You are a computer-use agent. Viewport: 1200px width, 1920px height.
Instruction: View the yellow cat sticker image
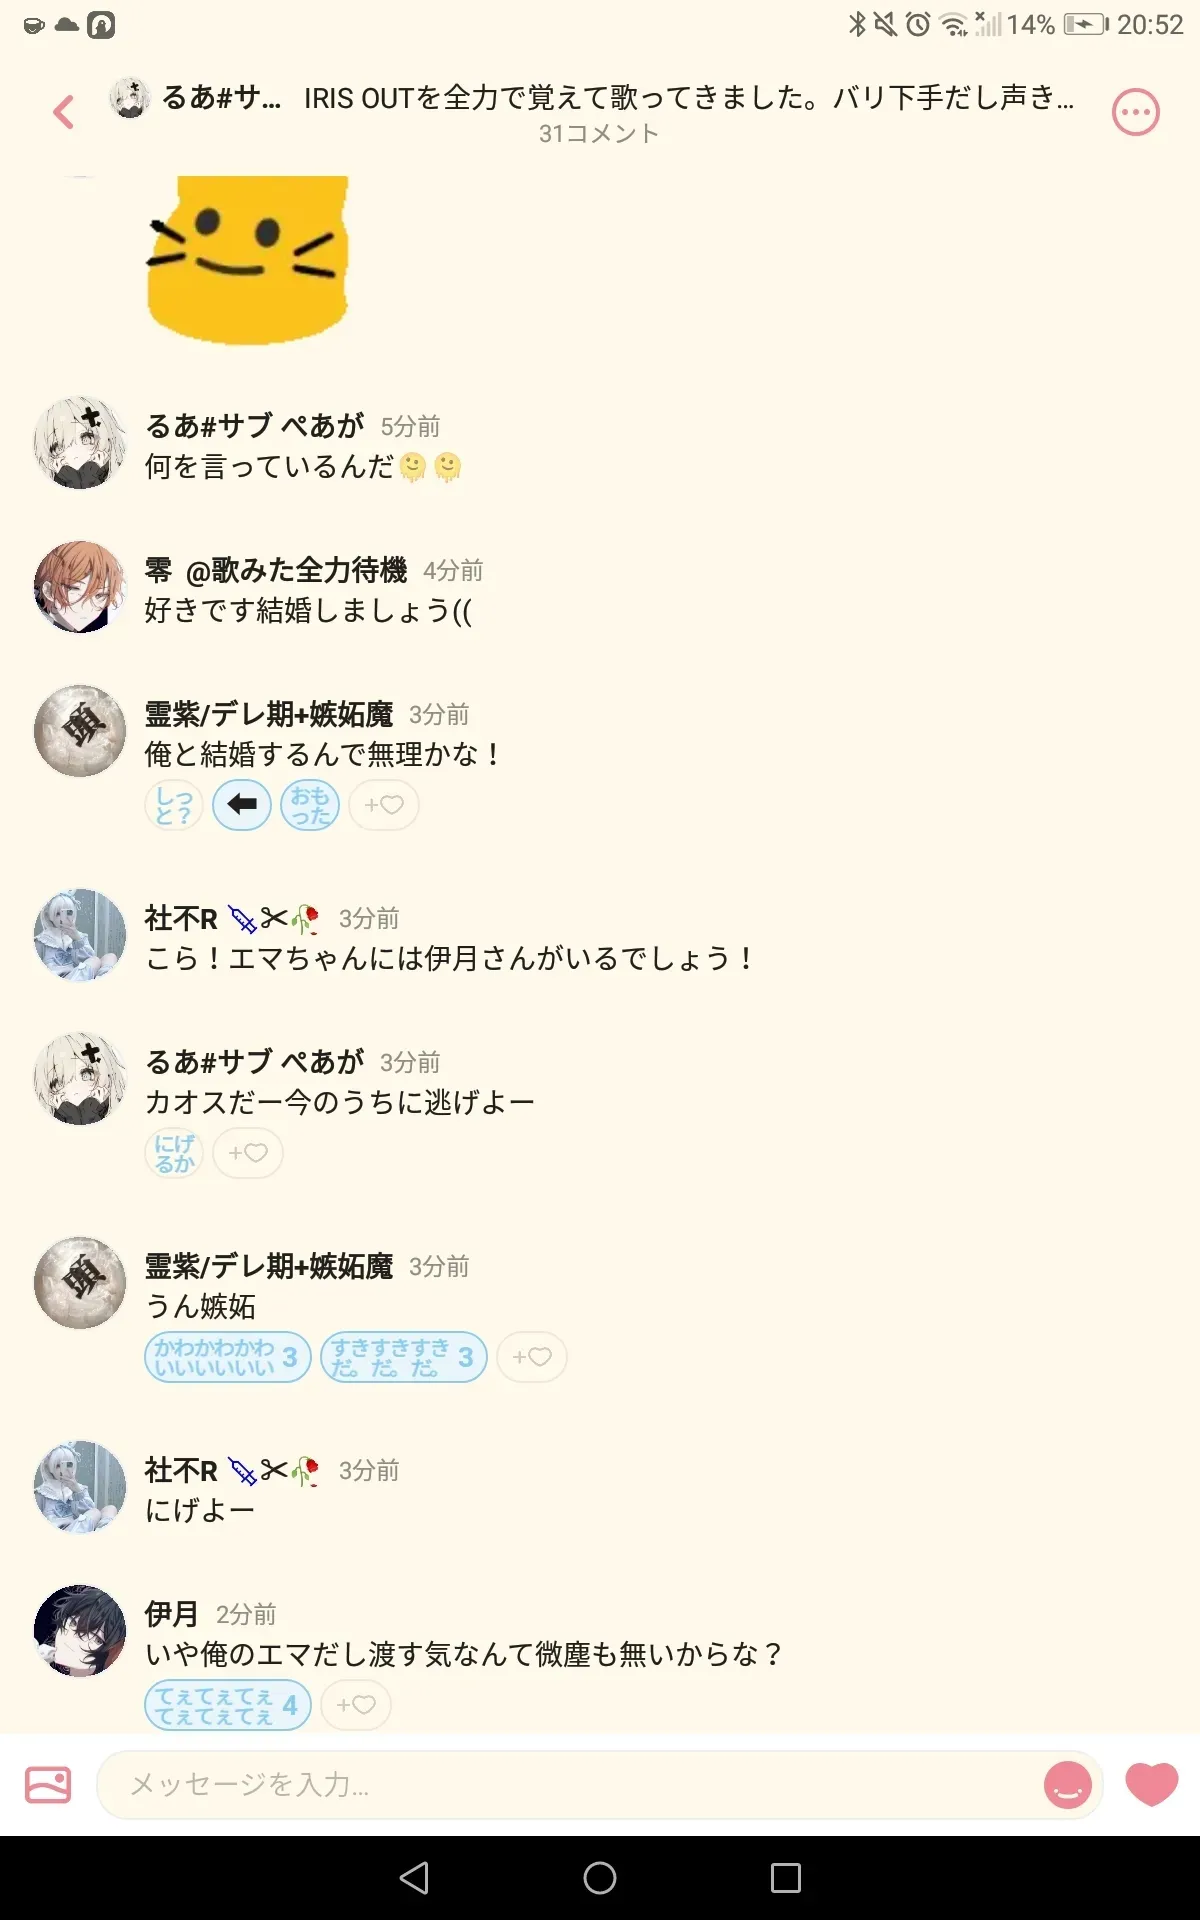point(248,260)
